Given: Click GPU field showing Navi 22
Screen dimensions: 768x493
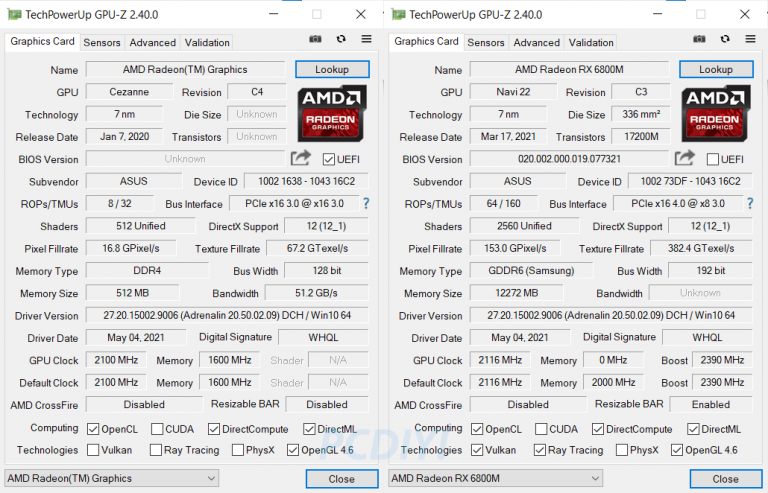Looking at the screenshot, I should point(513,92).
